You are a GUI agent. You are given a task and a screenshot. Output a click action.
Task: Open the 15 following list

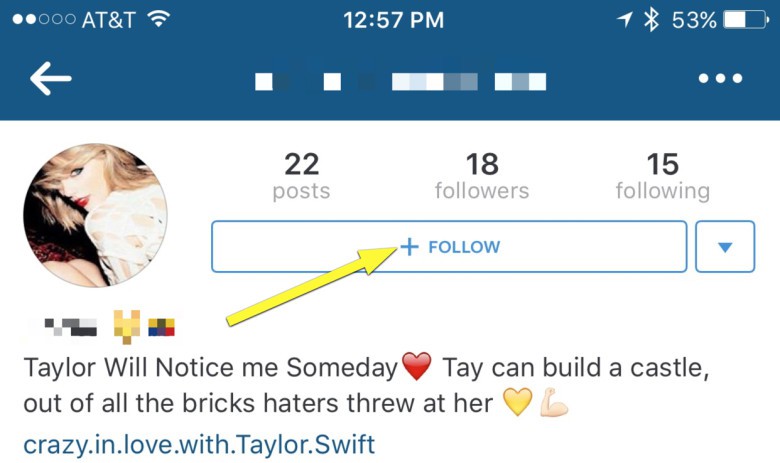click(663, 176)
